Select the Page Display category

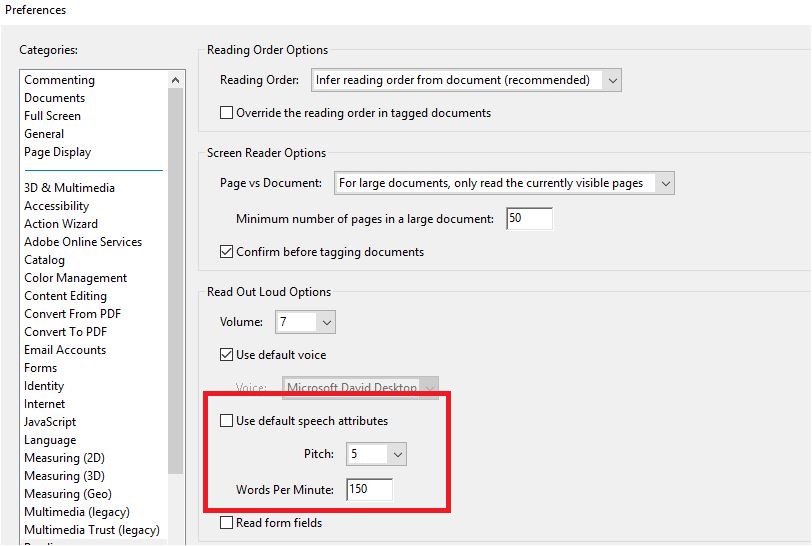57,152
